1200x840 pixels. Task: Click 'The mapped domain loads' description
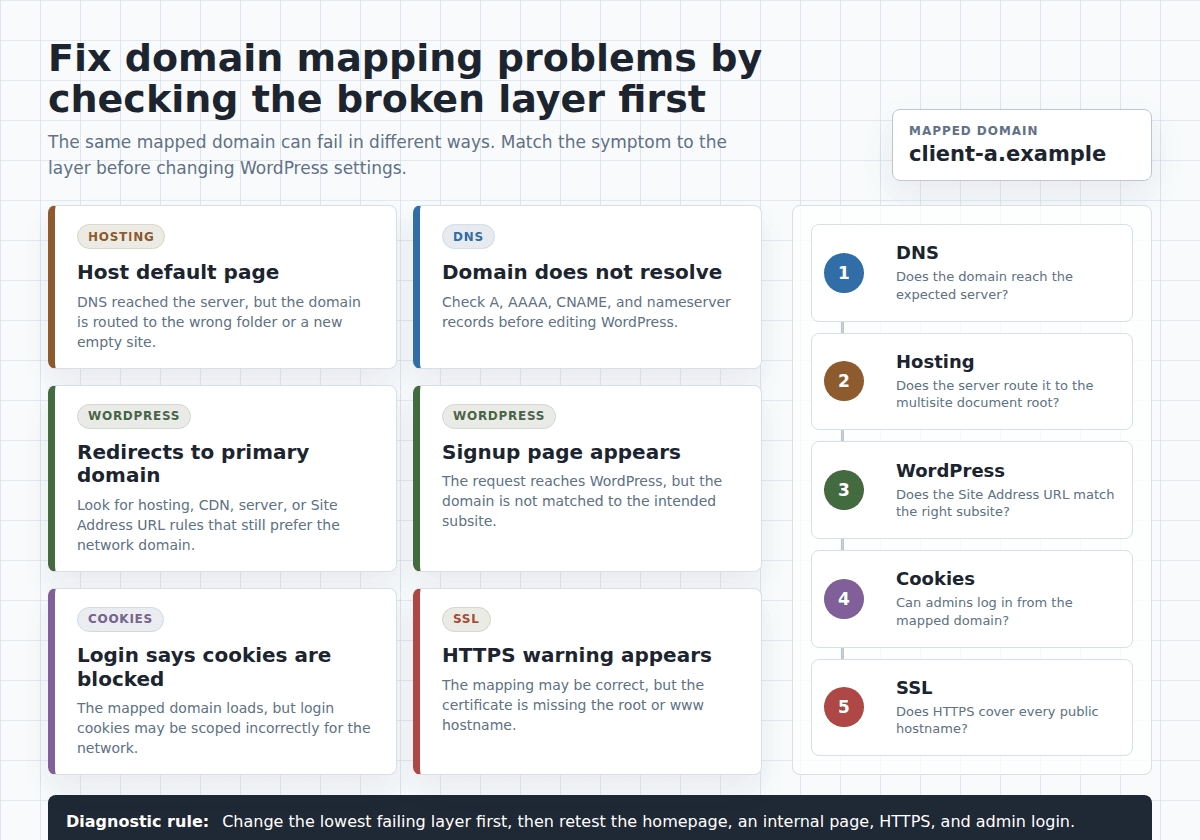[224, 728]
